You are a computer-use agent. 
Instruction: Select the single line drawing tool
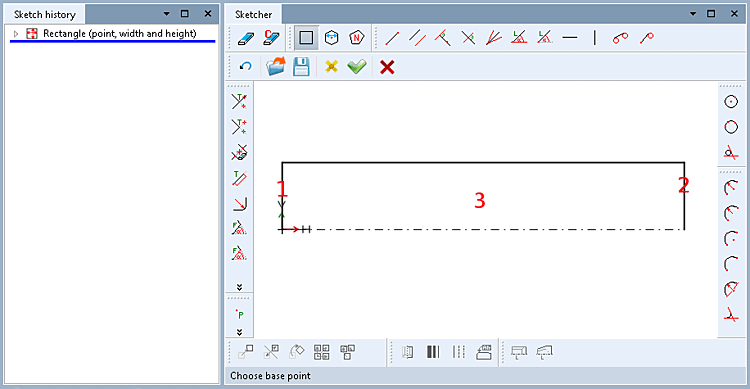pyautogui.click(x=392, y=38)
